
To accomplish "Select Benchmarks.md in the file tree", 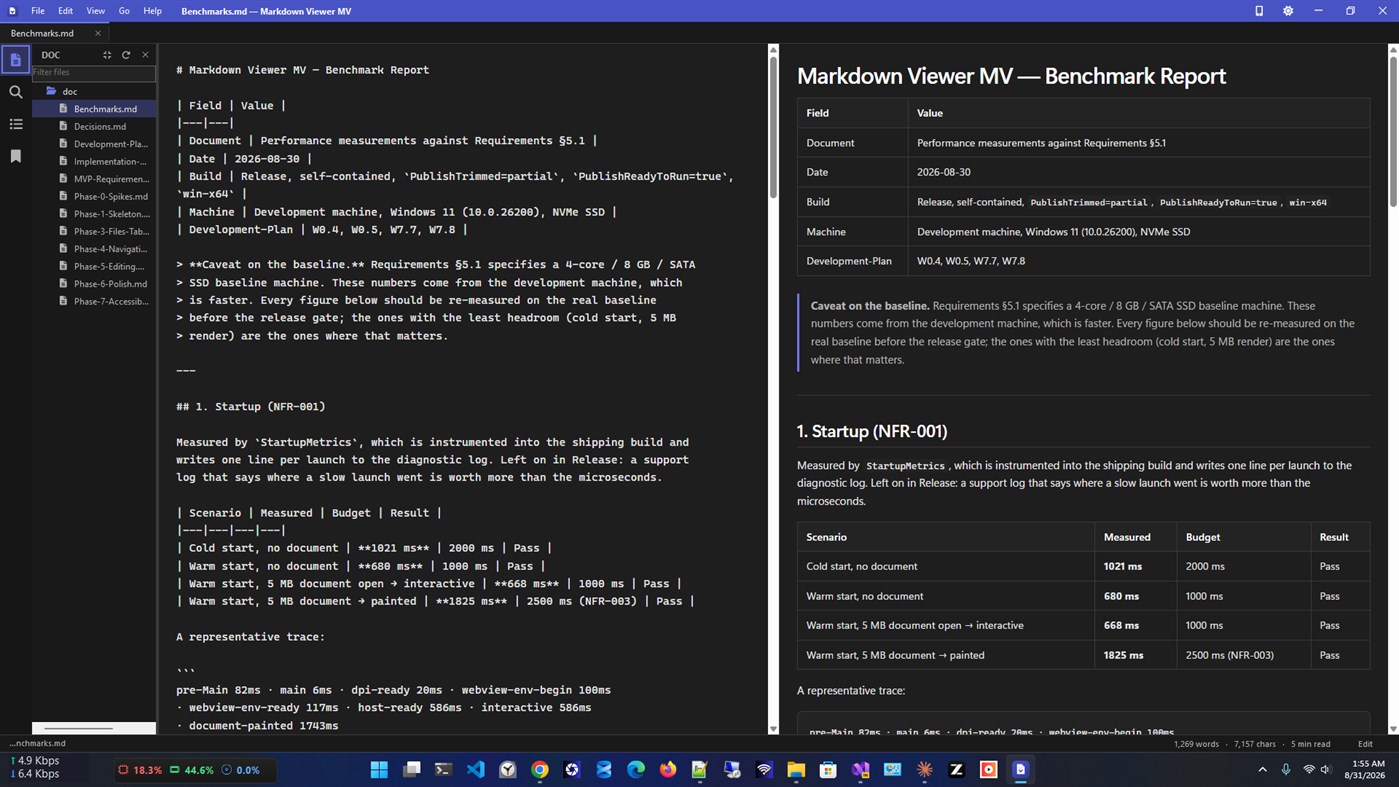I will tap(95, 109).
